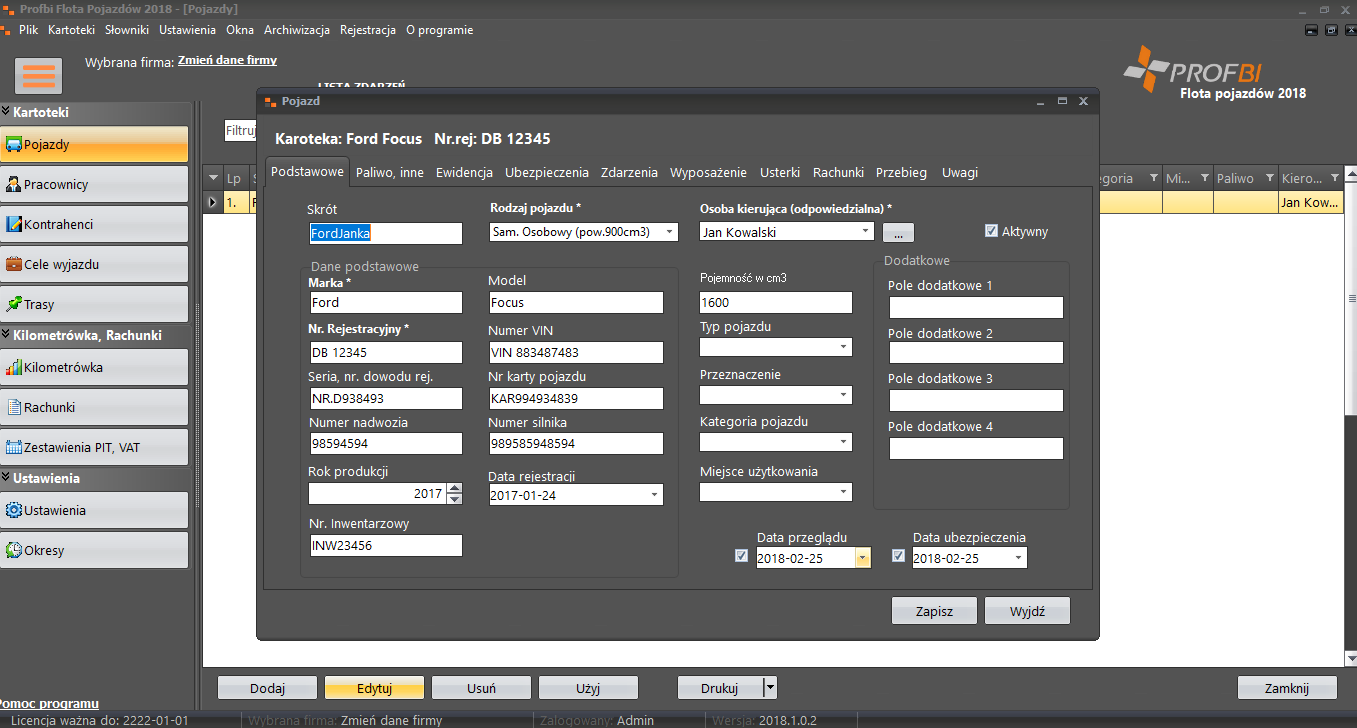This screenshot has height=728, width=1357.
Task: Switch to the Uwagi tab
Action: point(960,172)
